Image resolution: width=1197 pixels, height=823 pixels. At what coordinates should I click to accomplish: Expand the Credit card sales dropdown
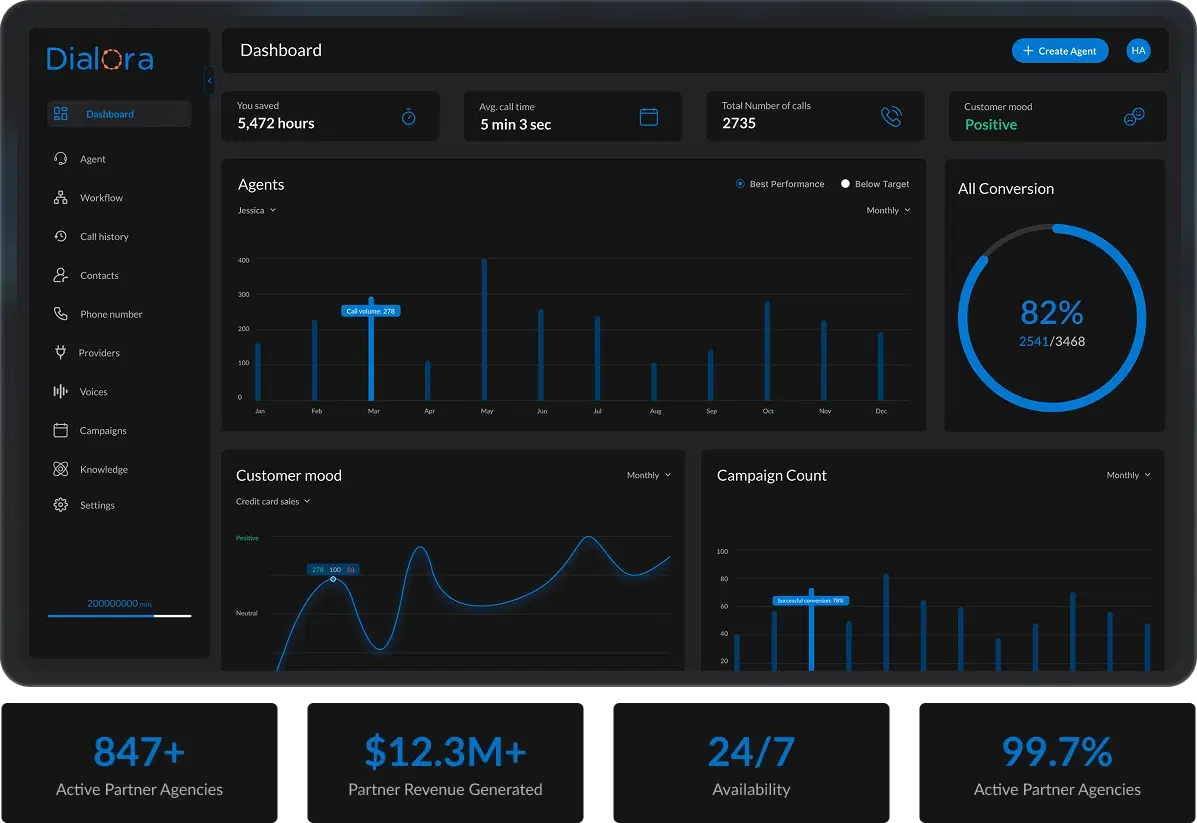[271, 501]
